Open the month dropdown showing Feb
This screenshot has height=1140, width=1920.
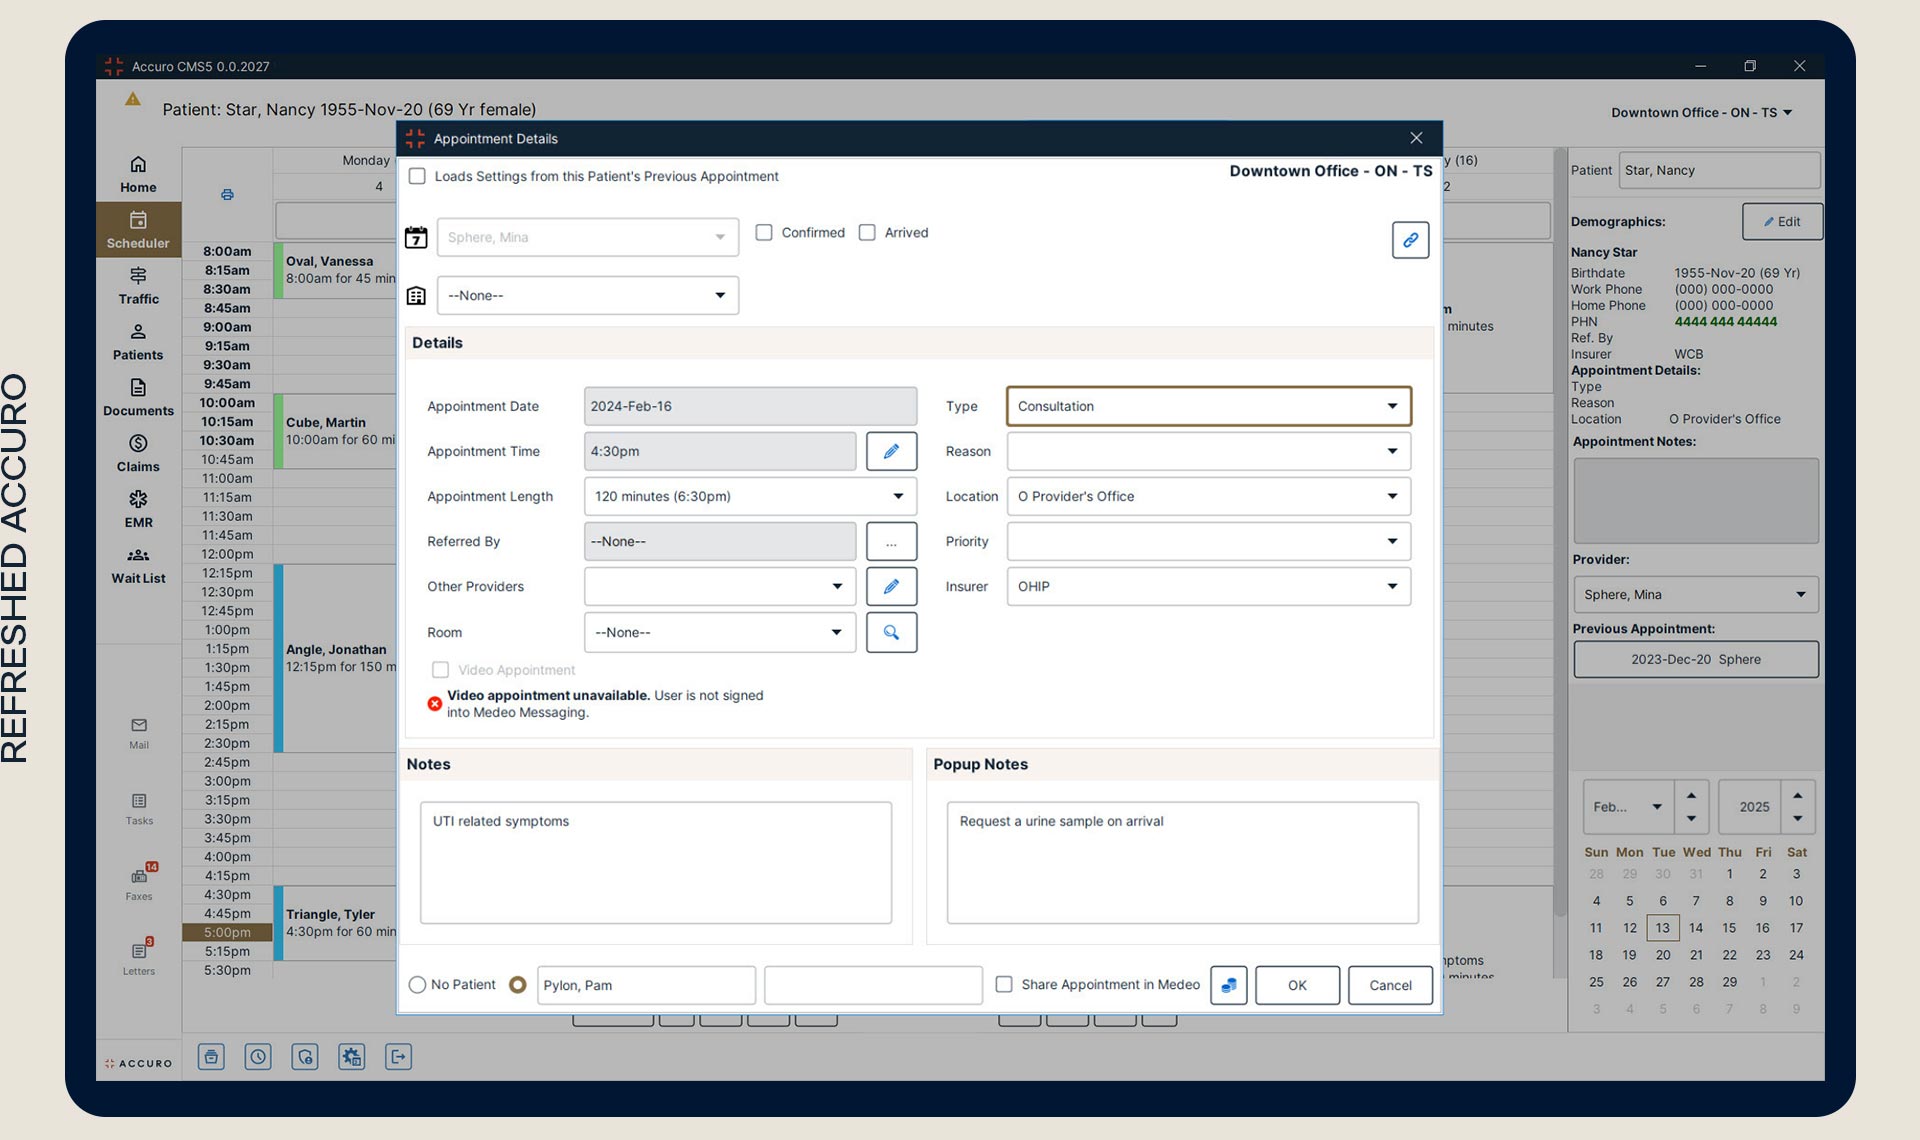(x=1627, y=806)
